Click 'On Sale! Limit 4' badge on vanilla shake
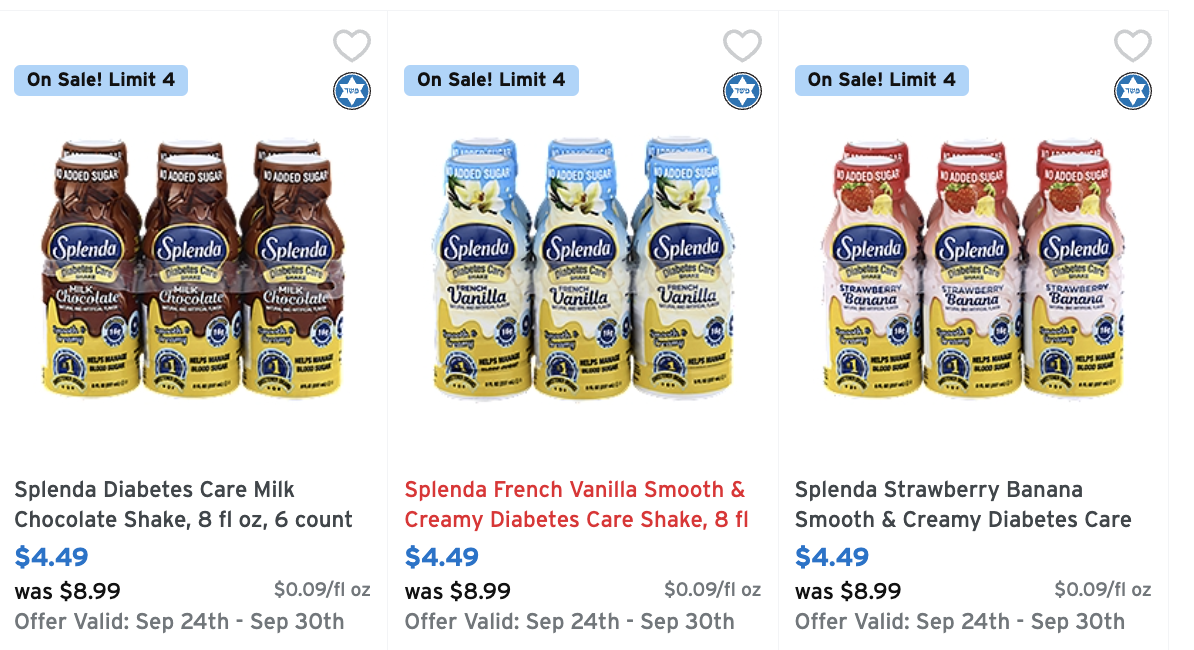Image resolution: width=1194 pixels, height=650 pixels. (491, 80)
